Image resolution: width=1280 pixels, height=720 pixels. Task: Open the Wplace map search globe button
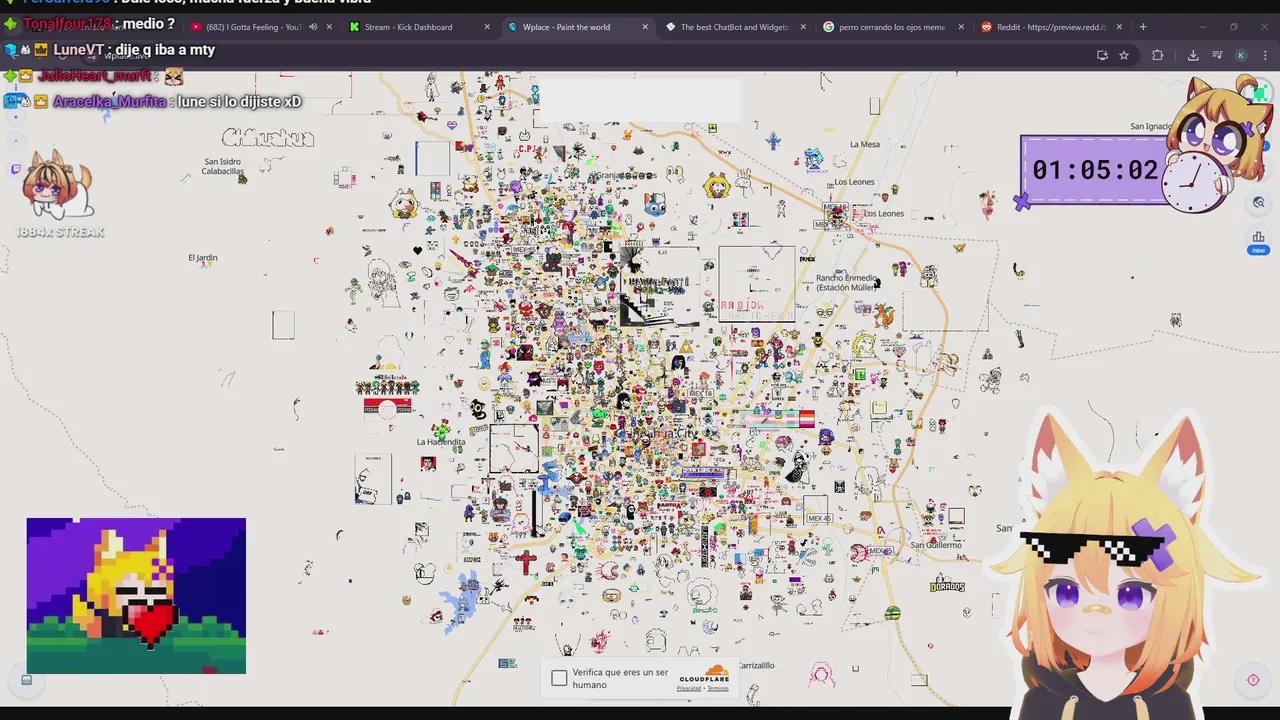pyautogui.click(x=1259, y=202)
